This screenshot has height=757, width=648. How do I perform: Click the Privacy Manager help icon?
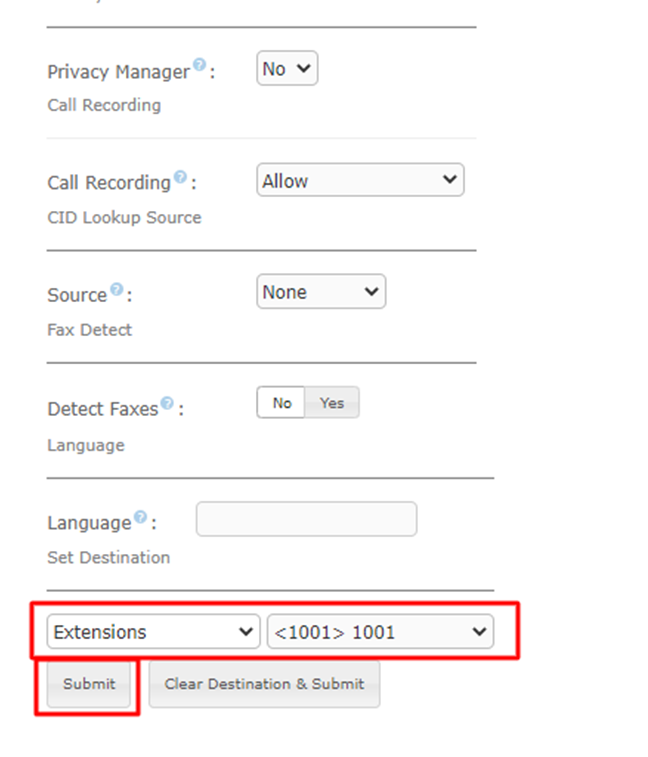pos(199,66)
